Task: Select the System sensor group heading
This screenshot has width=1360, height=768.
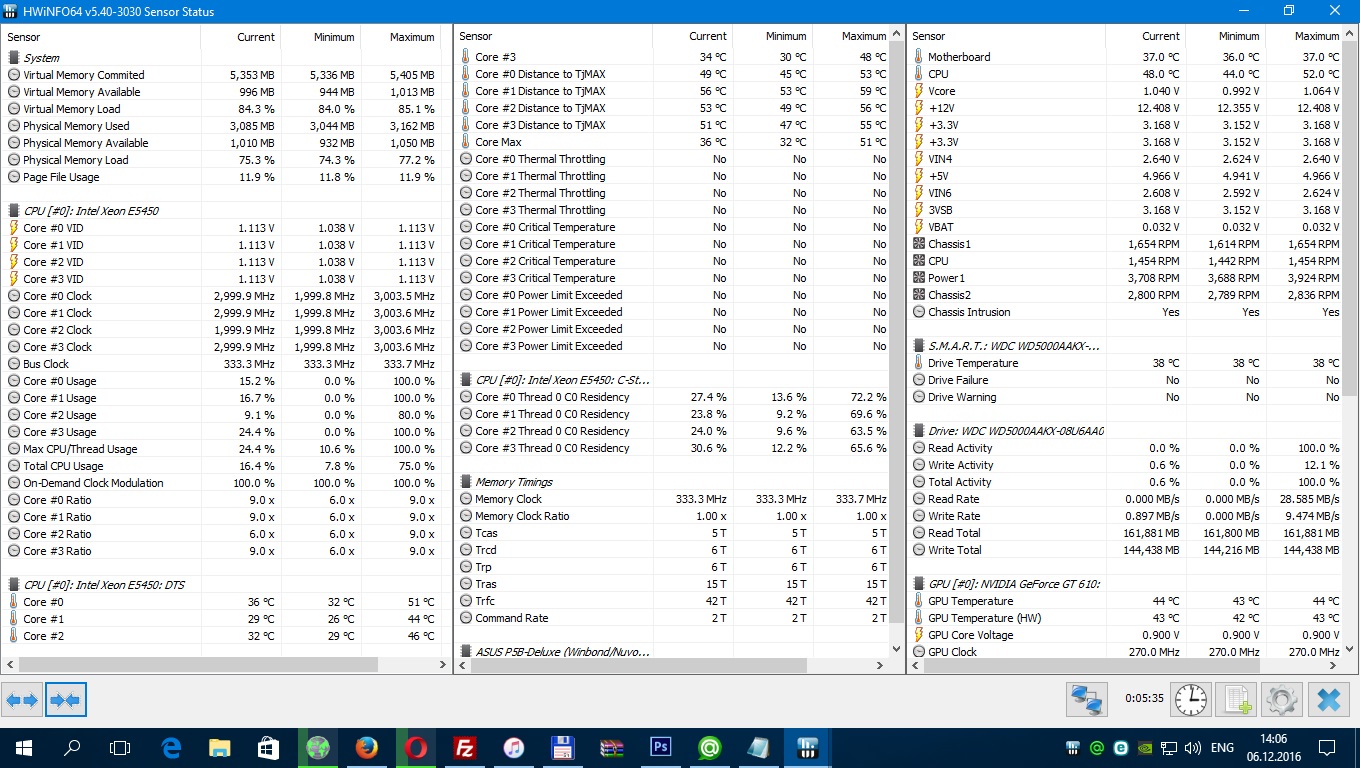Action: (41, 58)
